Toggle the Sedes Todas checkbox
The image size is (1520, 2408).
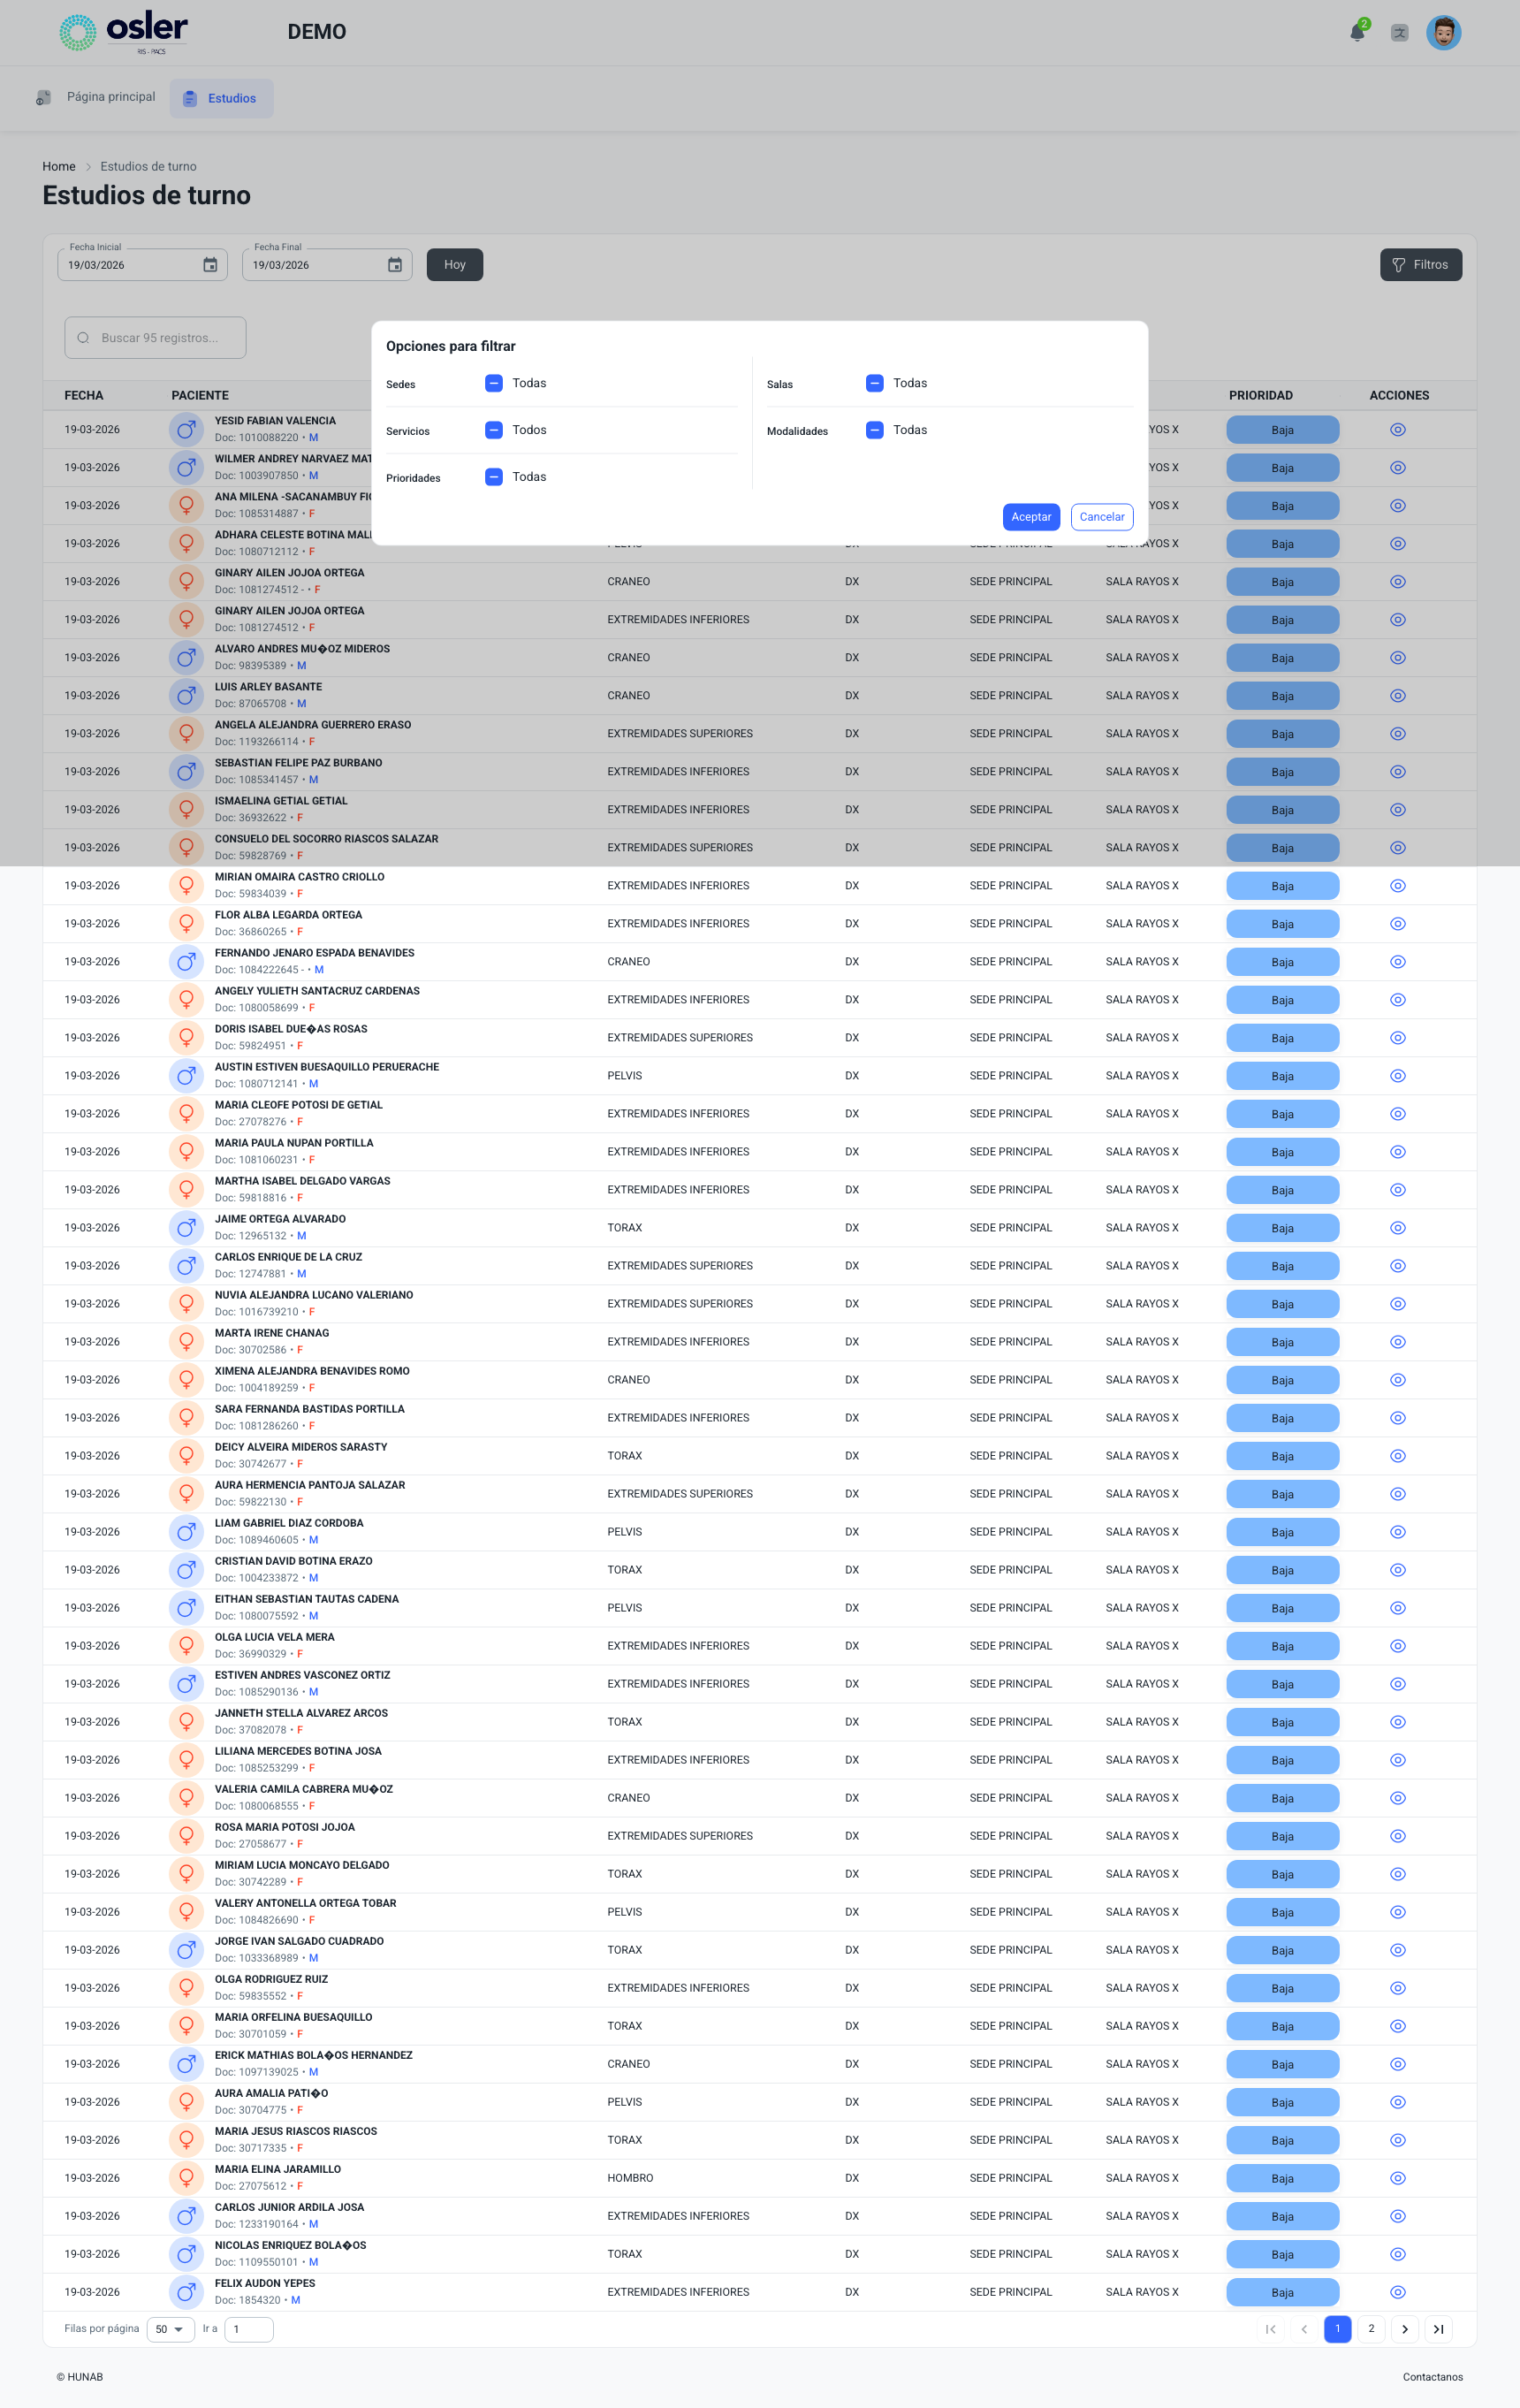coord(494,383)
